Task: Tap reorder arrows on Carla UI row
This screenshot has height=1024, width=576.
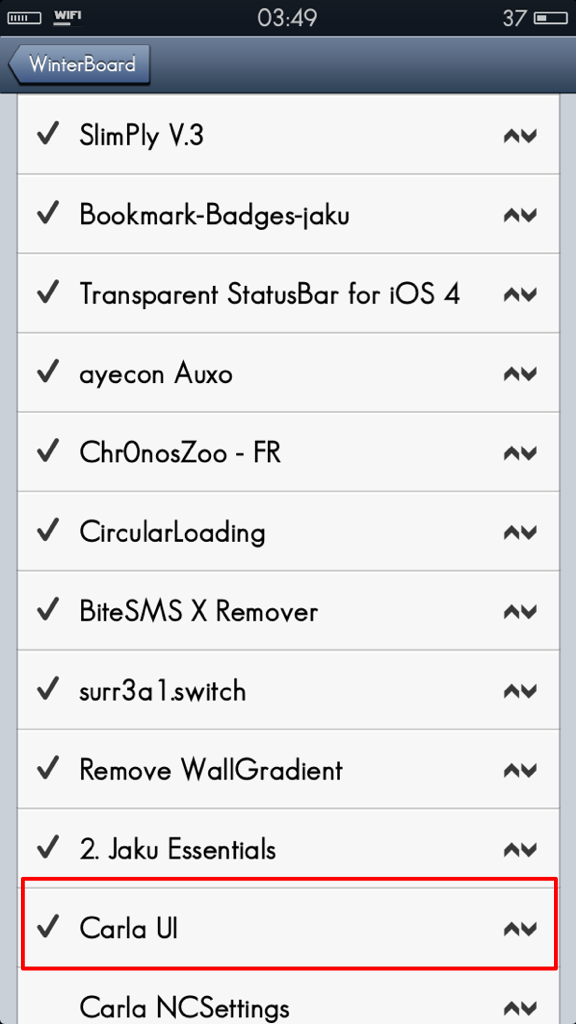Action: (x=520, y=929)
